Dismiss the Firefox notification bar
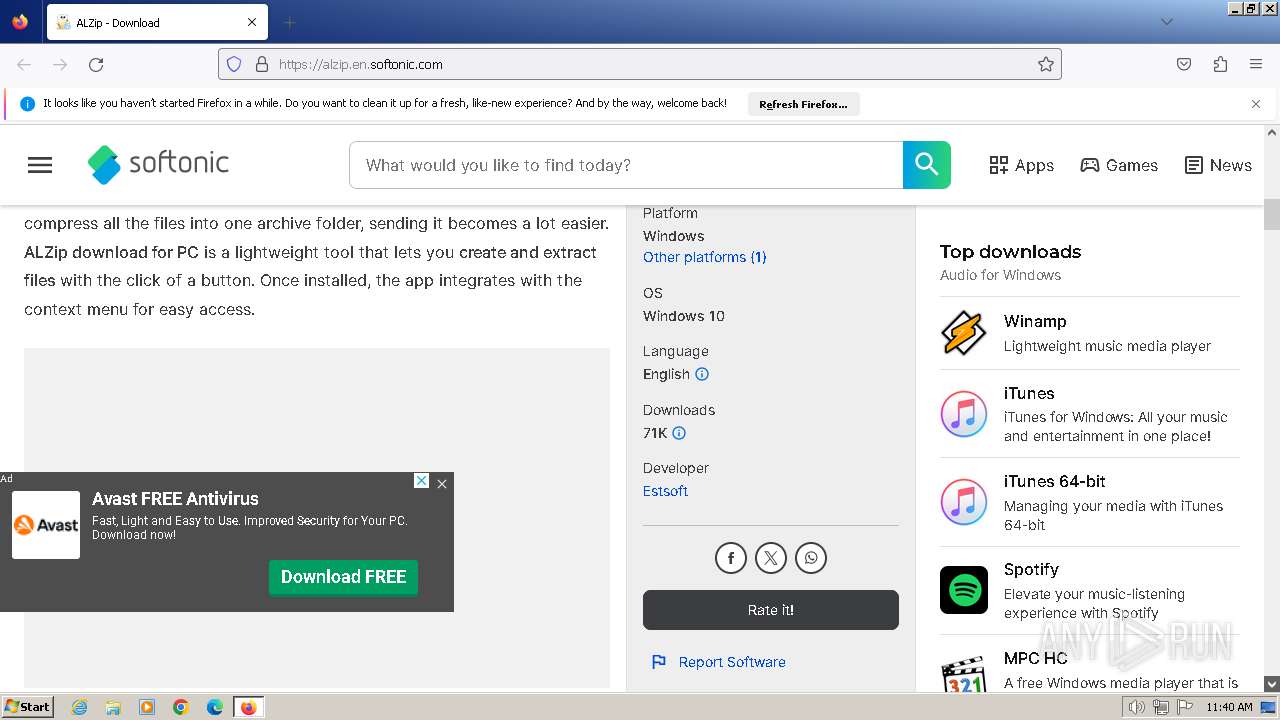The width and height of the screenshot is (1280, 720). (x=1256, y=104)
